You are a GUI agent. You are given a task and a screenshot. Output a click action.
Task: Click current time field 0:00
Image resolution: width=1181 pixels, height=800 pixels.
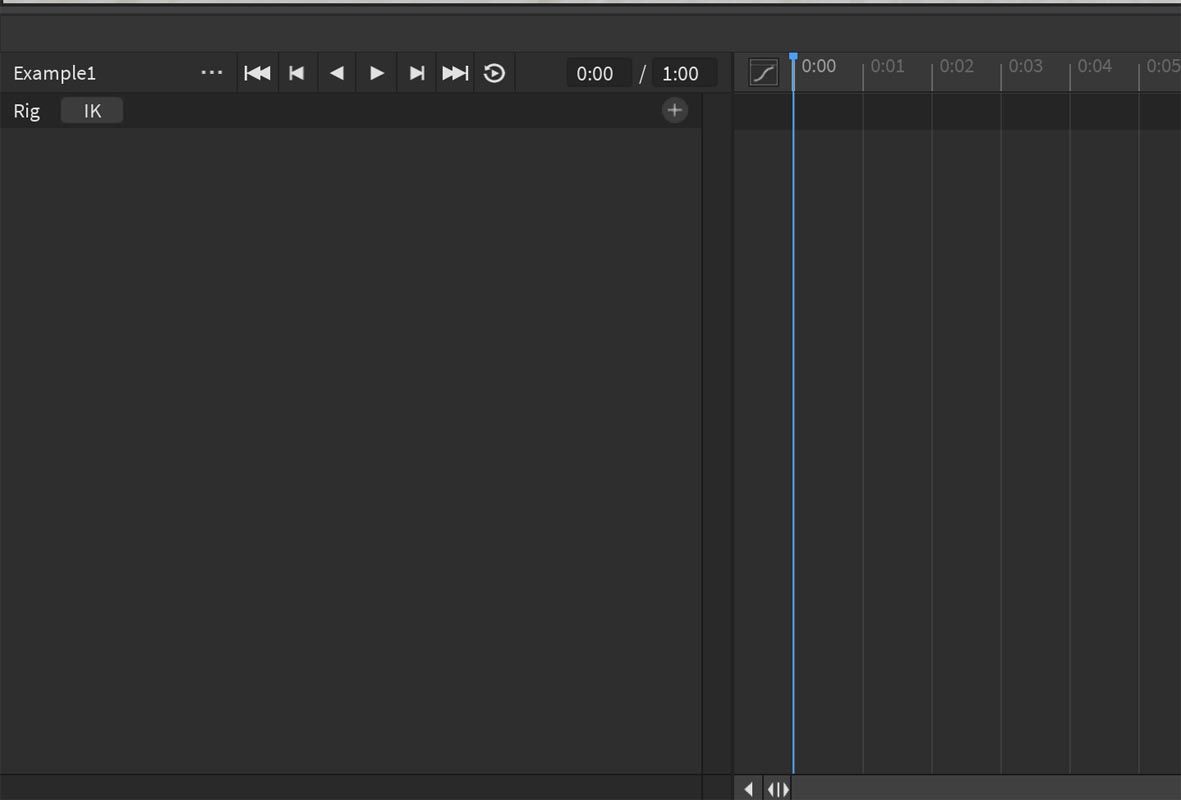click(x=598, y=73)
